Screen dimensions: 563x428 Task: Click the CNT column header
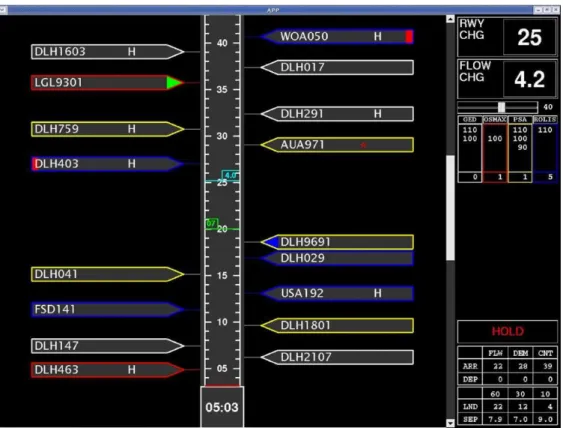[545, 353]
